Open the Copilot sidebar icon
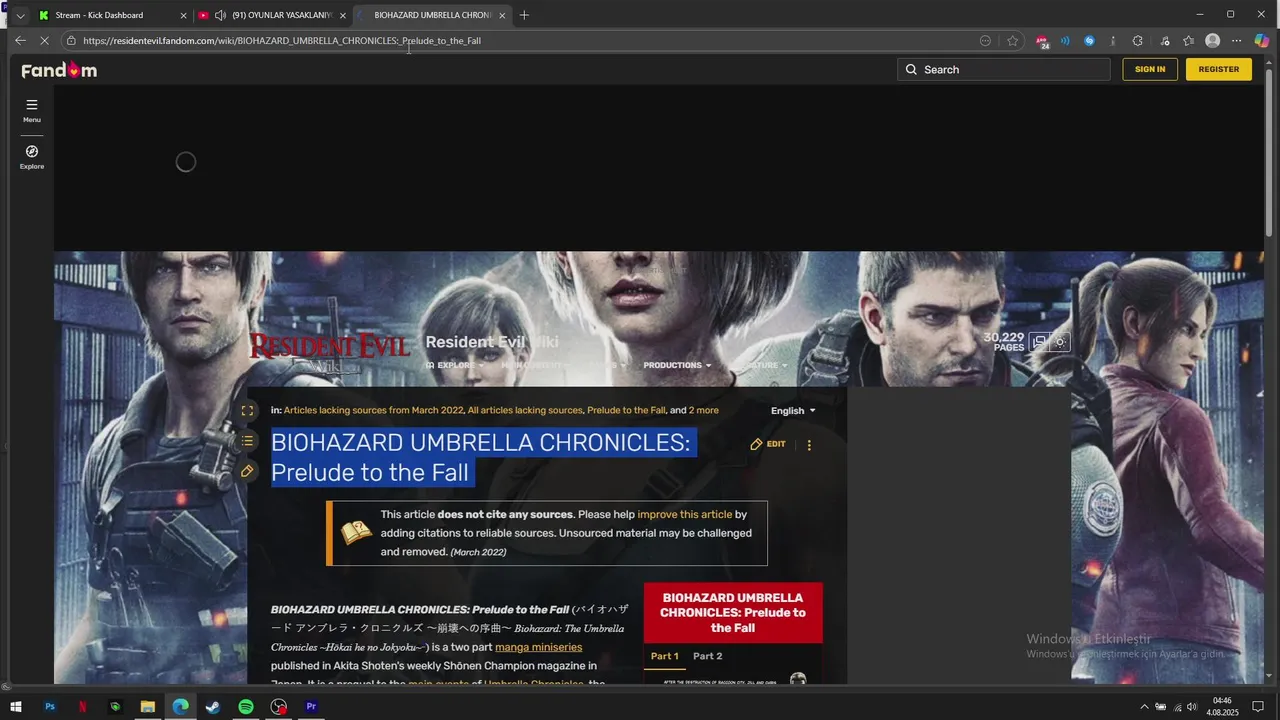Viewport: 1280px width, 720px height. click(1262, 41)
